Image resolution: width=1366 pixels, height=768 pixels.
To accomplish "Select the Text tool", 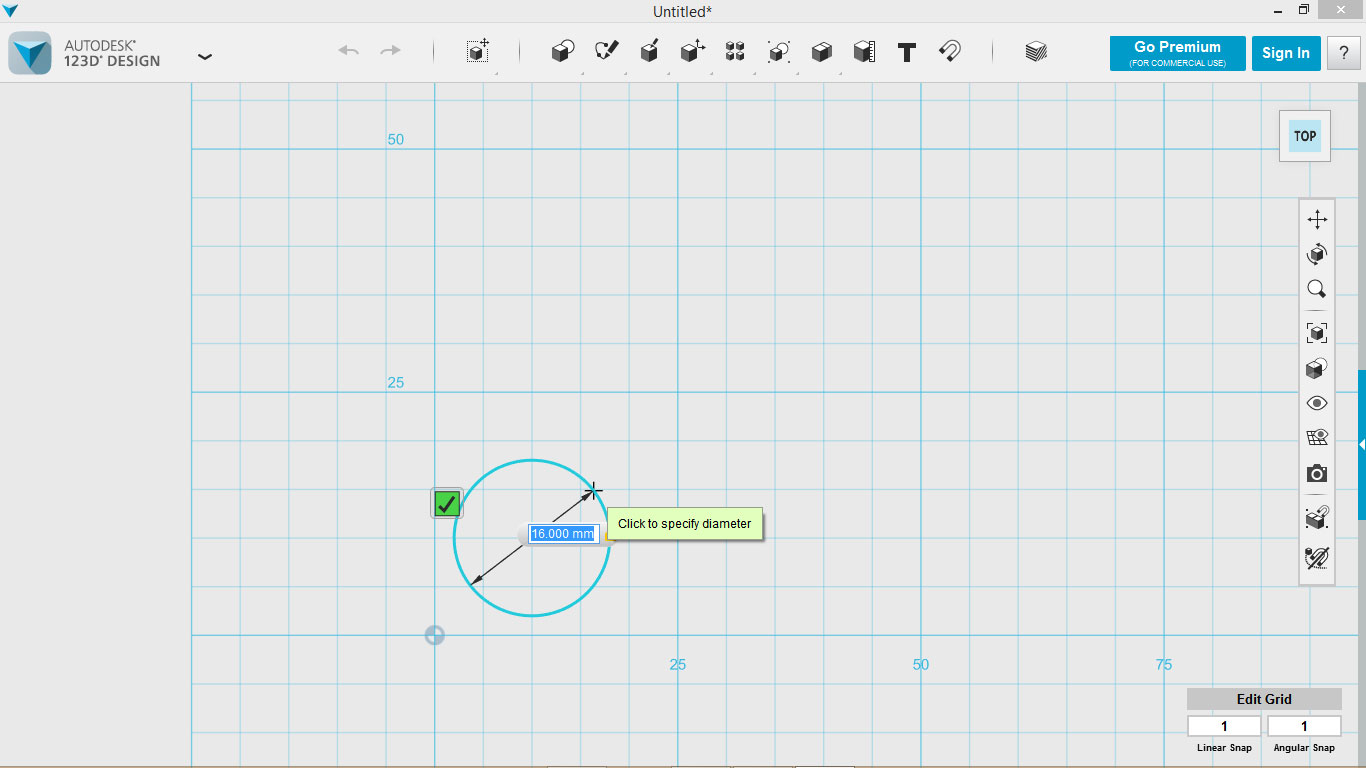I will [x=906, y=52].
